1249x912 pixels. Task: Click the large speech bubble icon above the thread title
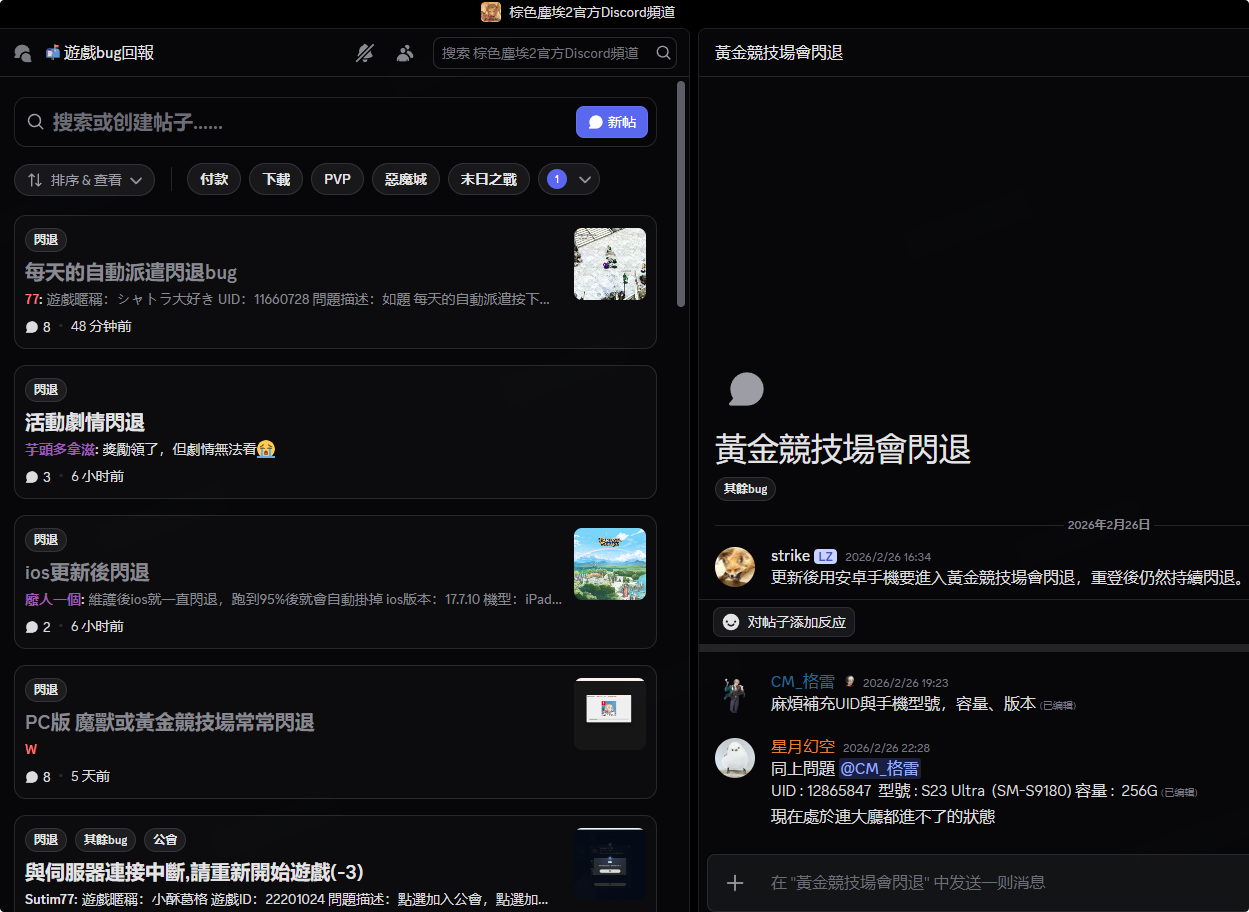[746, 389]
